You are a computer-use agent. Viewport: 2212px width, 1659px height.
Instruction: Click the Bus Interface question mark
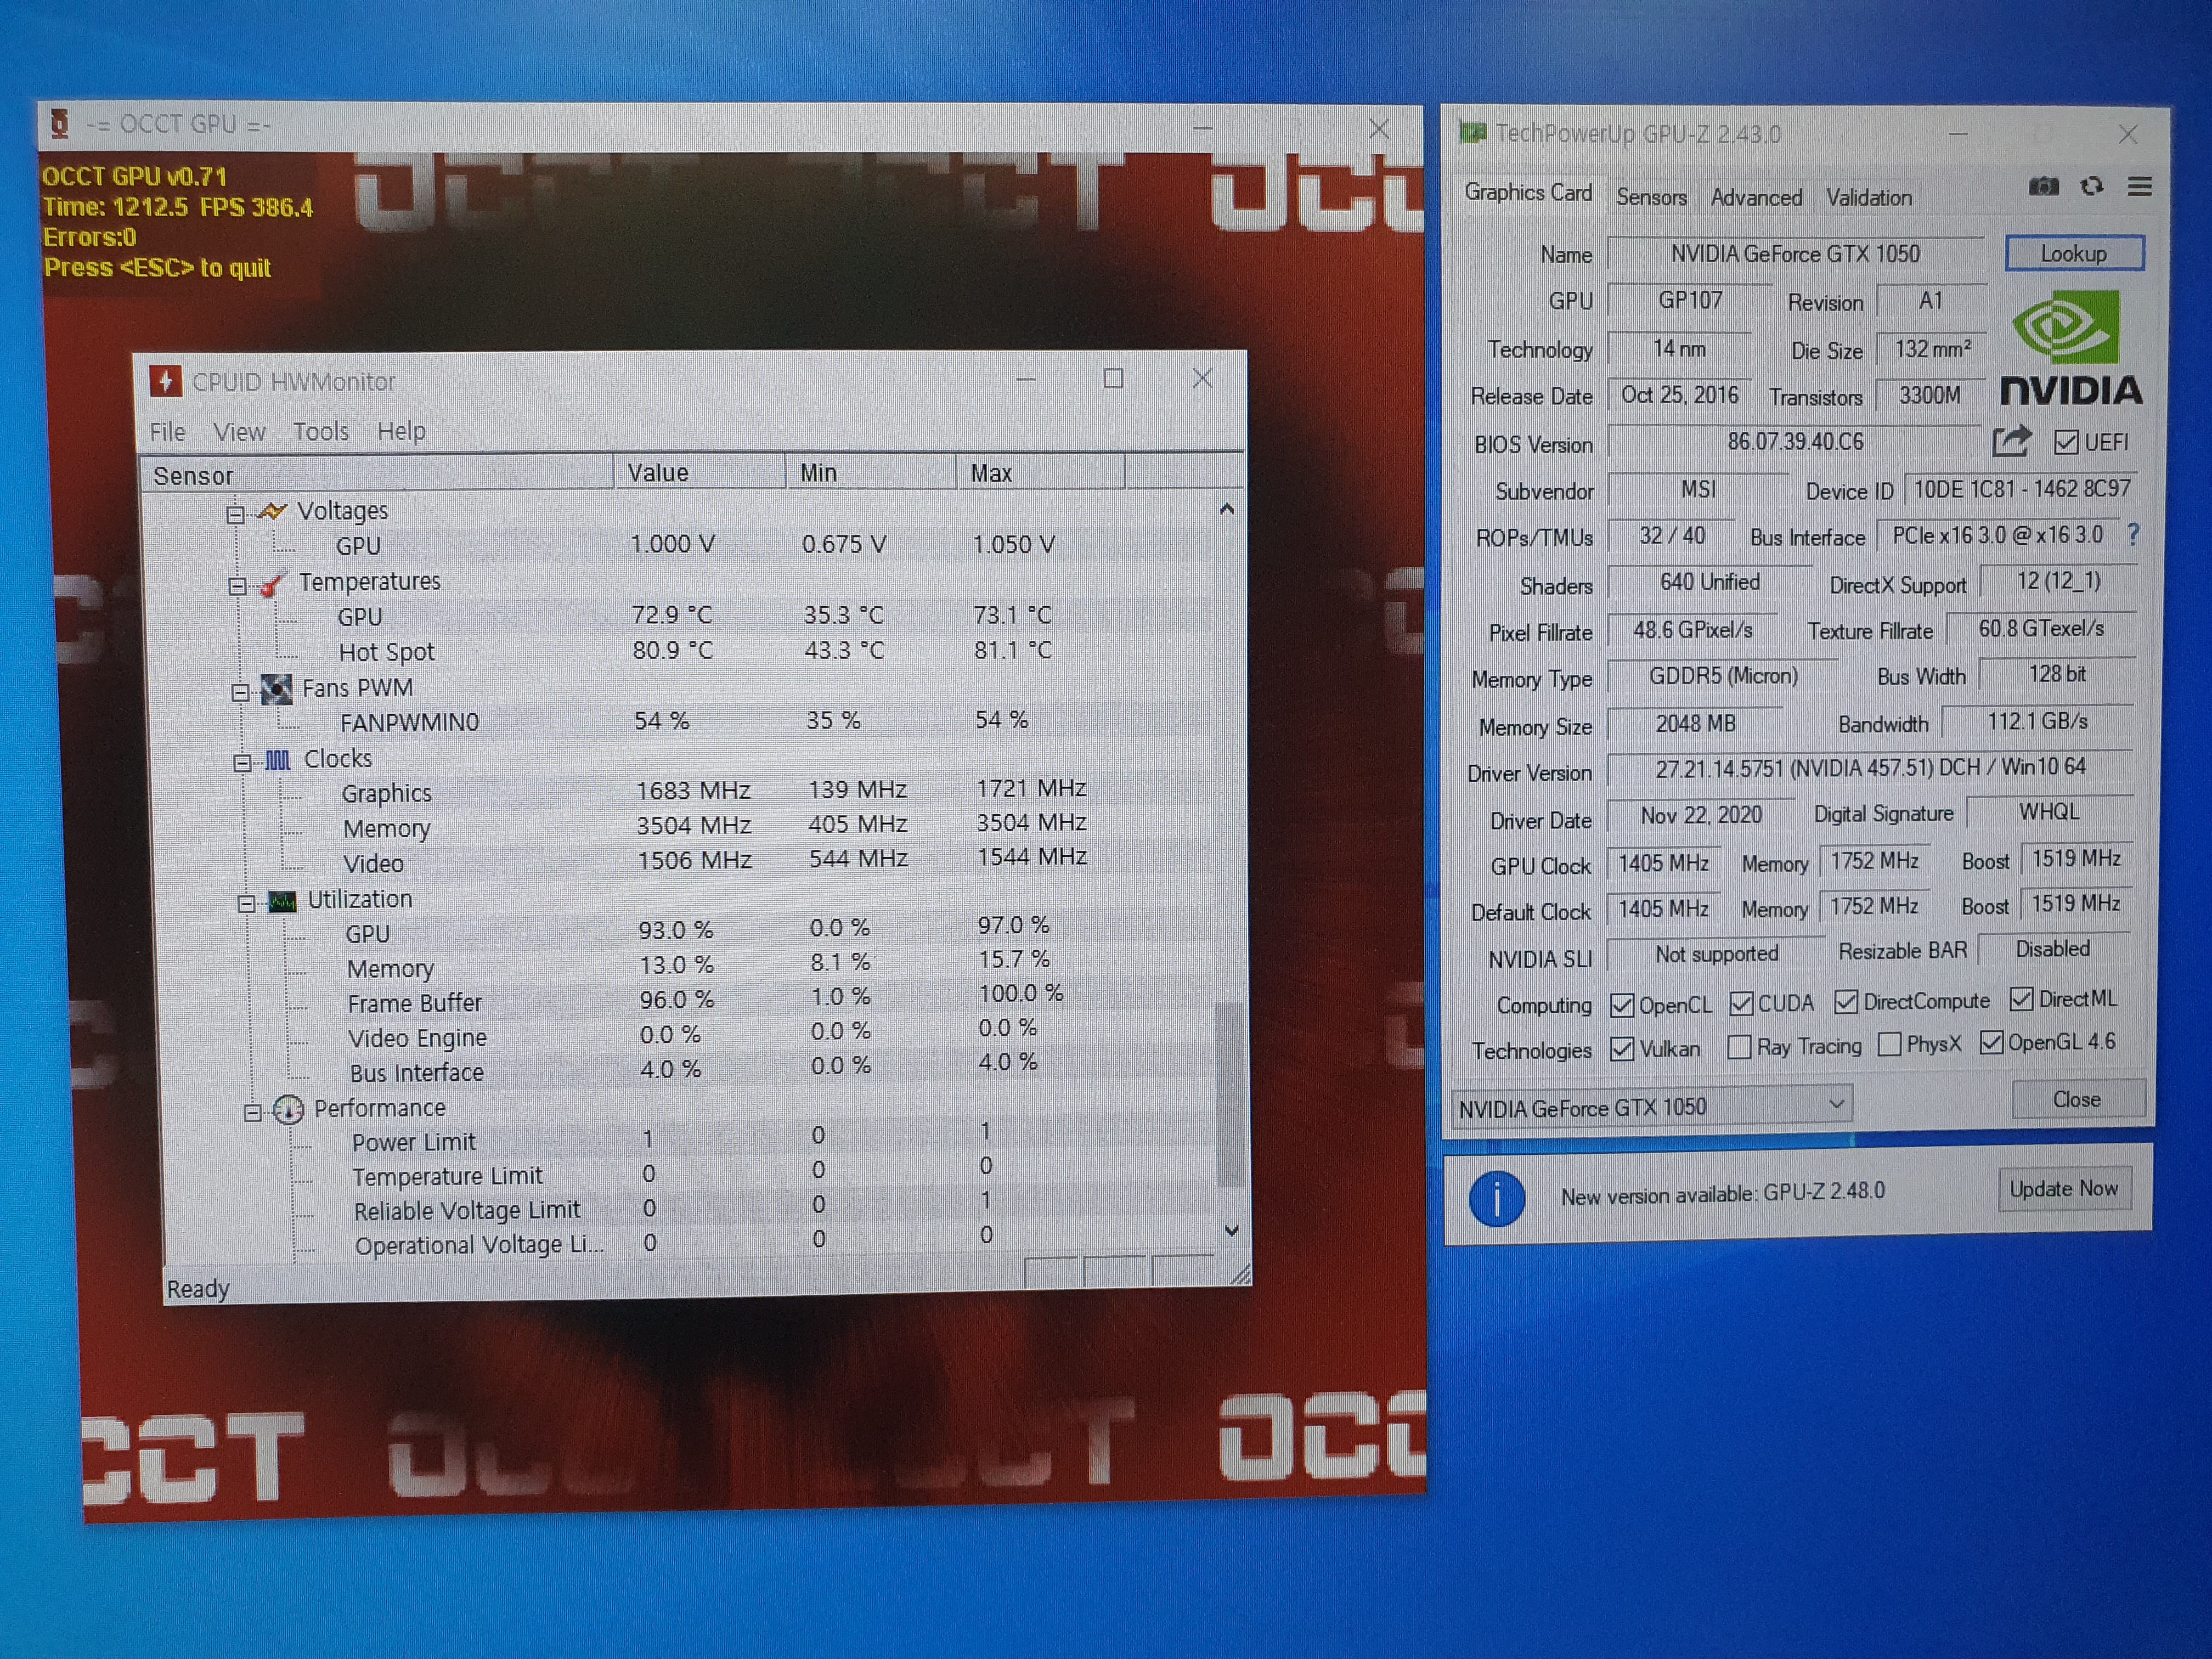click(2133, 535)
